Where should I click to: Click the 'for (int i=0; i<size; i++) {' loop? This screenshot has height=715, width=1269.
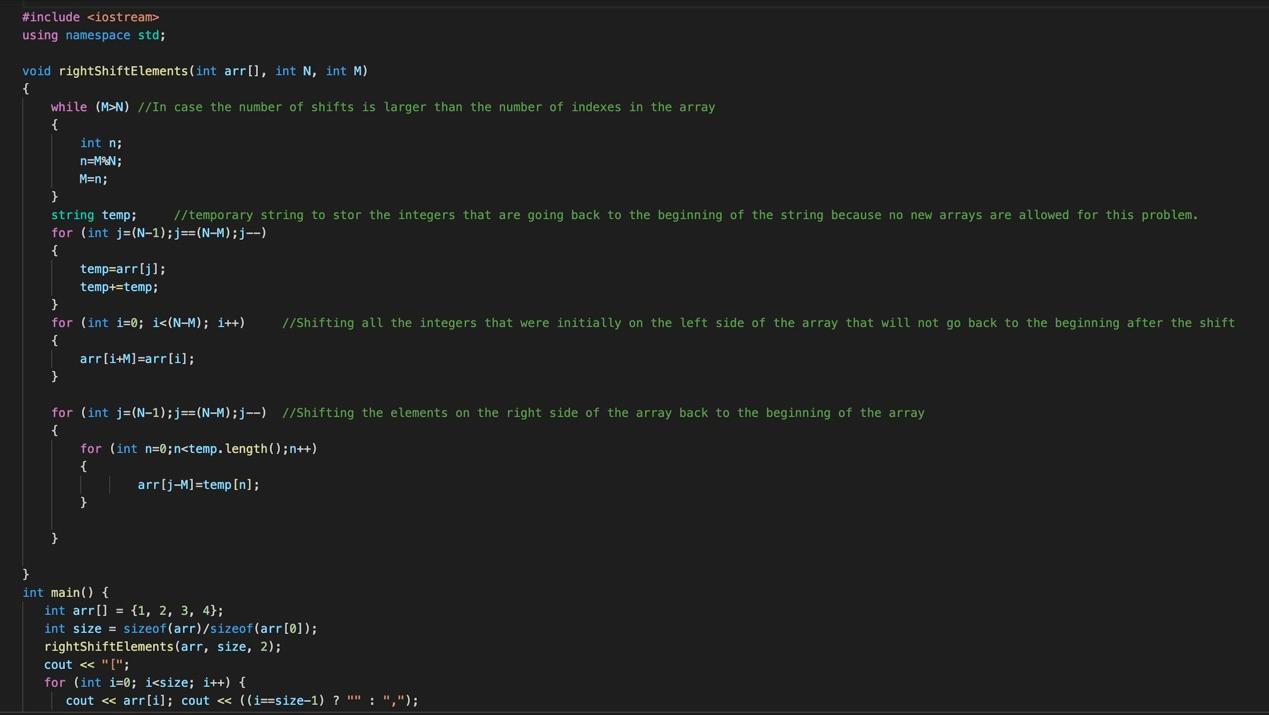pos(145,683)
